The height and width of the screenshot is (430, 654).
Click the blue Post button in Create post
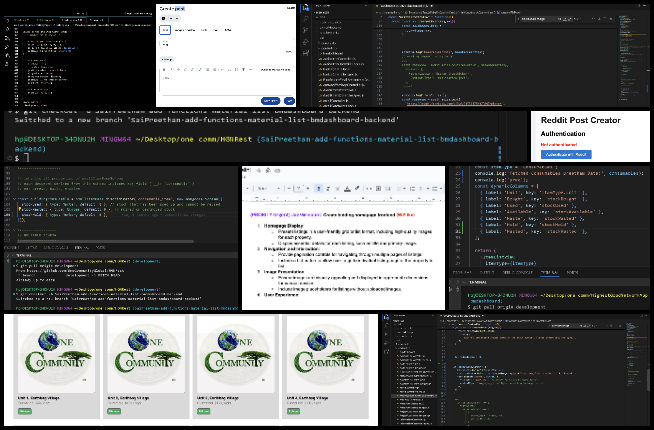[289, 101]
